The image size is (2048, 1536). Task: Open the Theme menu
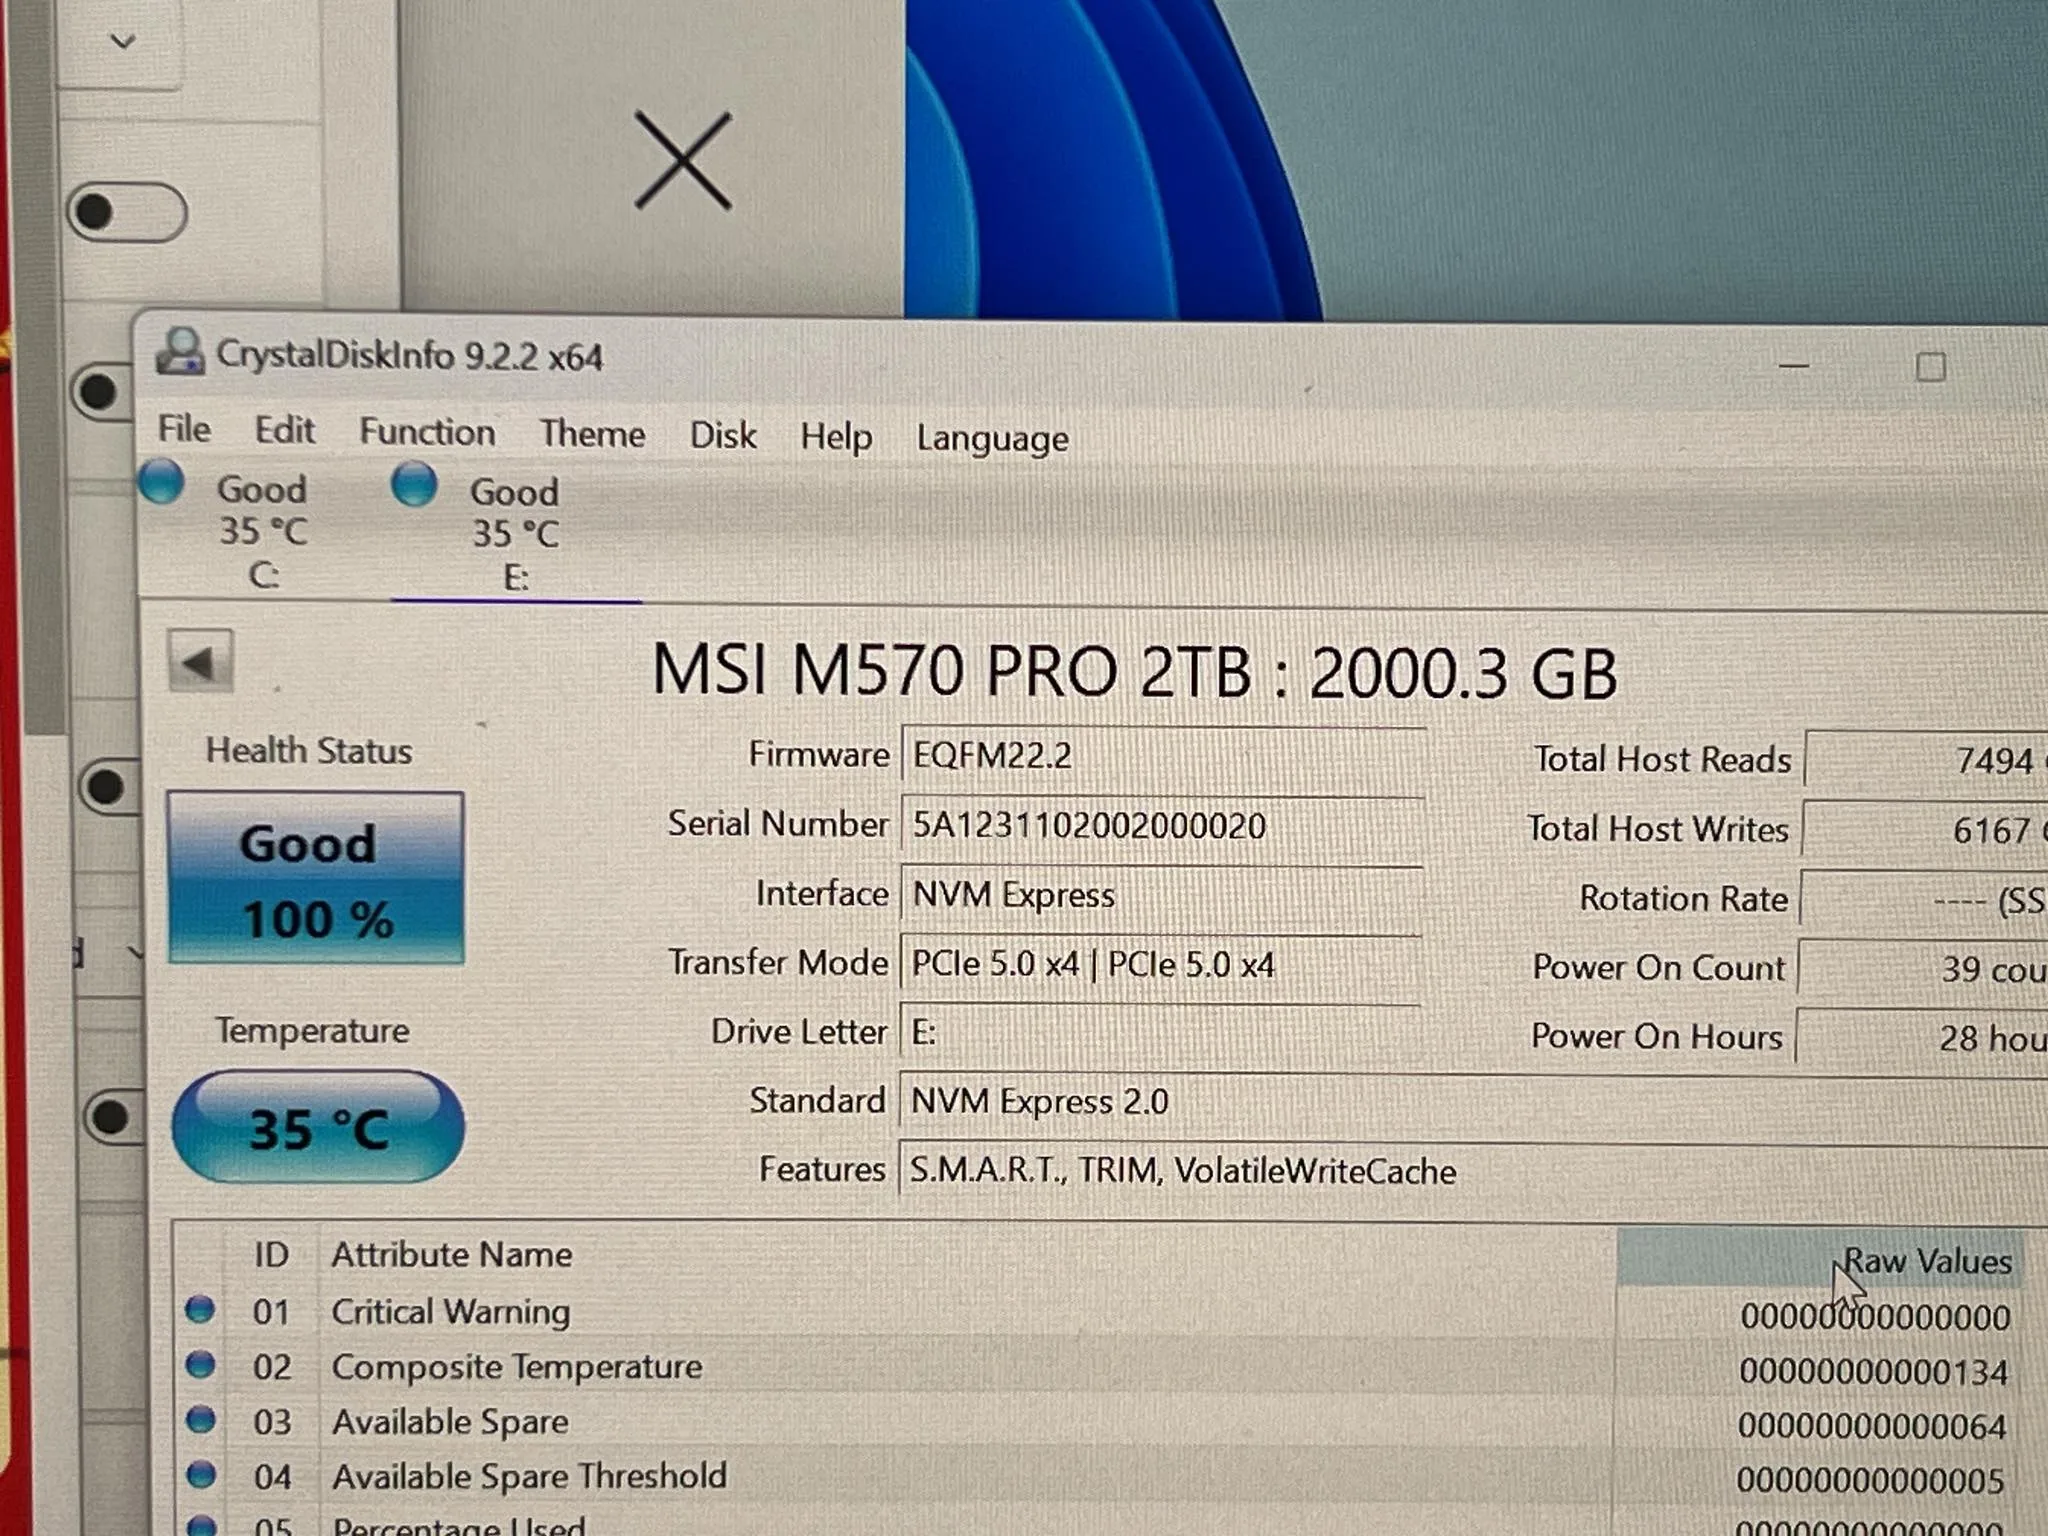coord(592,434)
